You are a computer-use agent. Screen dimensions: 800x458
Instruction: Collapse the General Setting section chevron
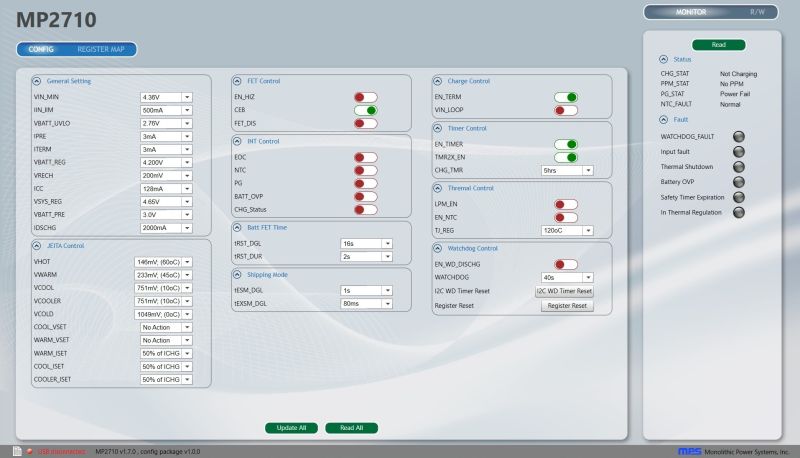[37, 81]
